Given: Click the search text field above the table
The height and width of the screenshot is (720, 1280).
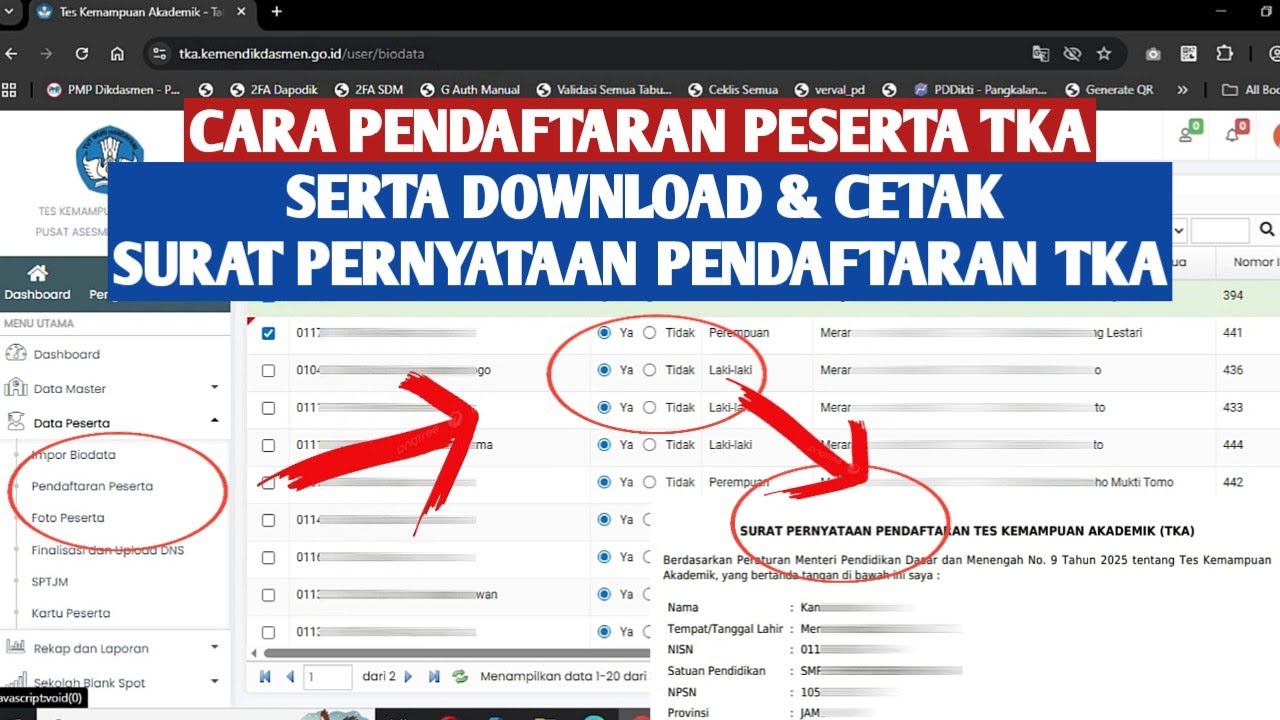Looking at the screenshot, I should pos(1220,231).
